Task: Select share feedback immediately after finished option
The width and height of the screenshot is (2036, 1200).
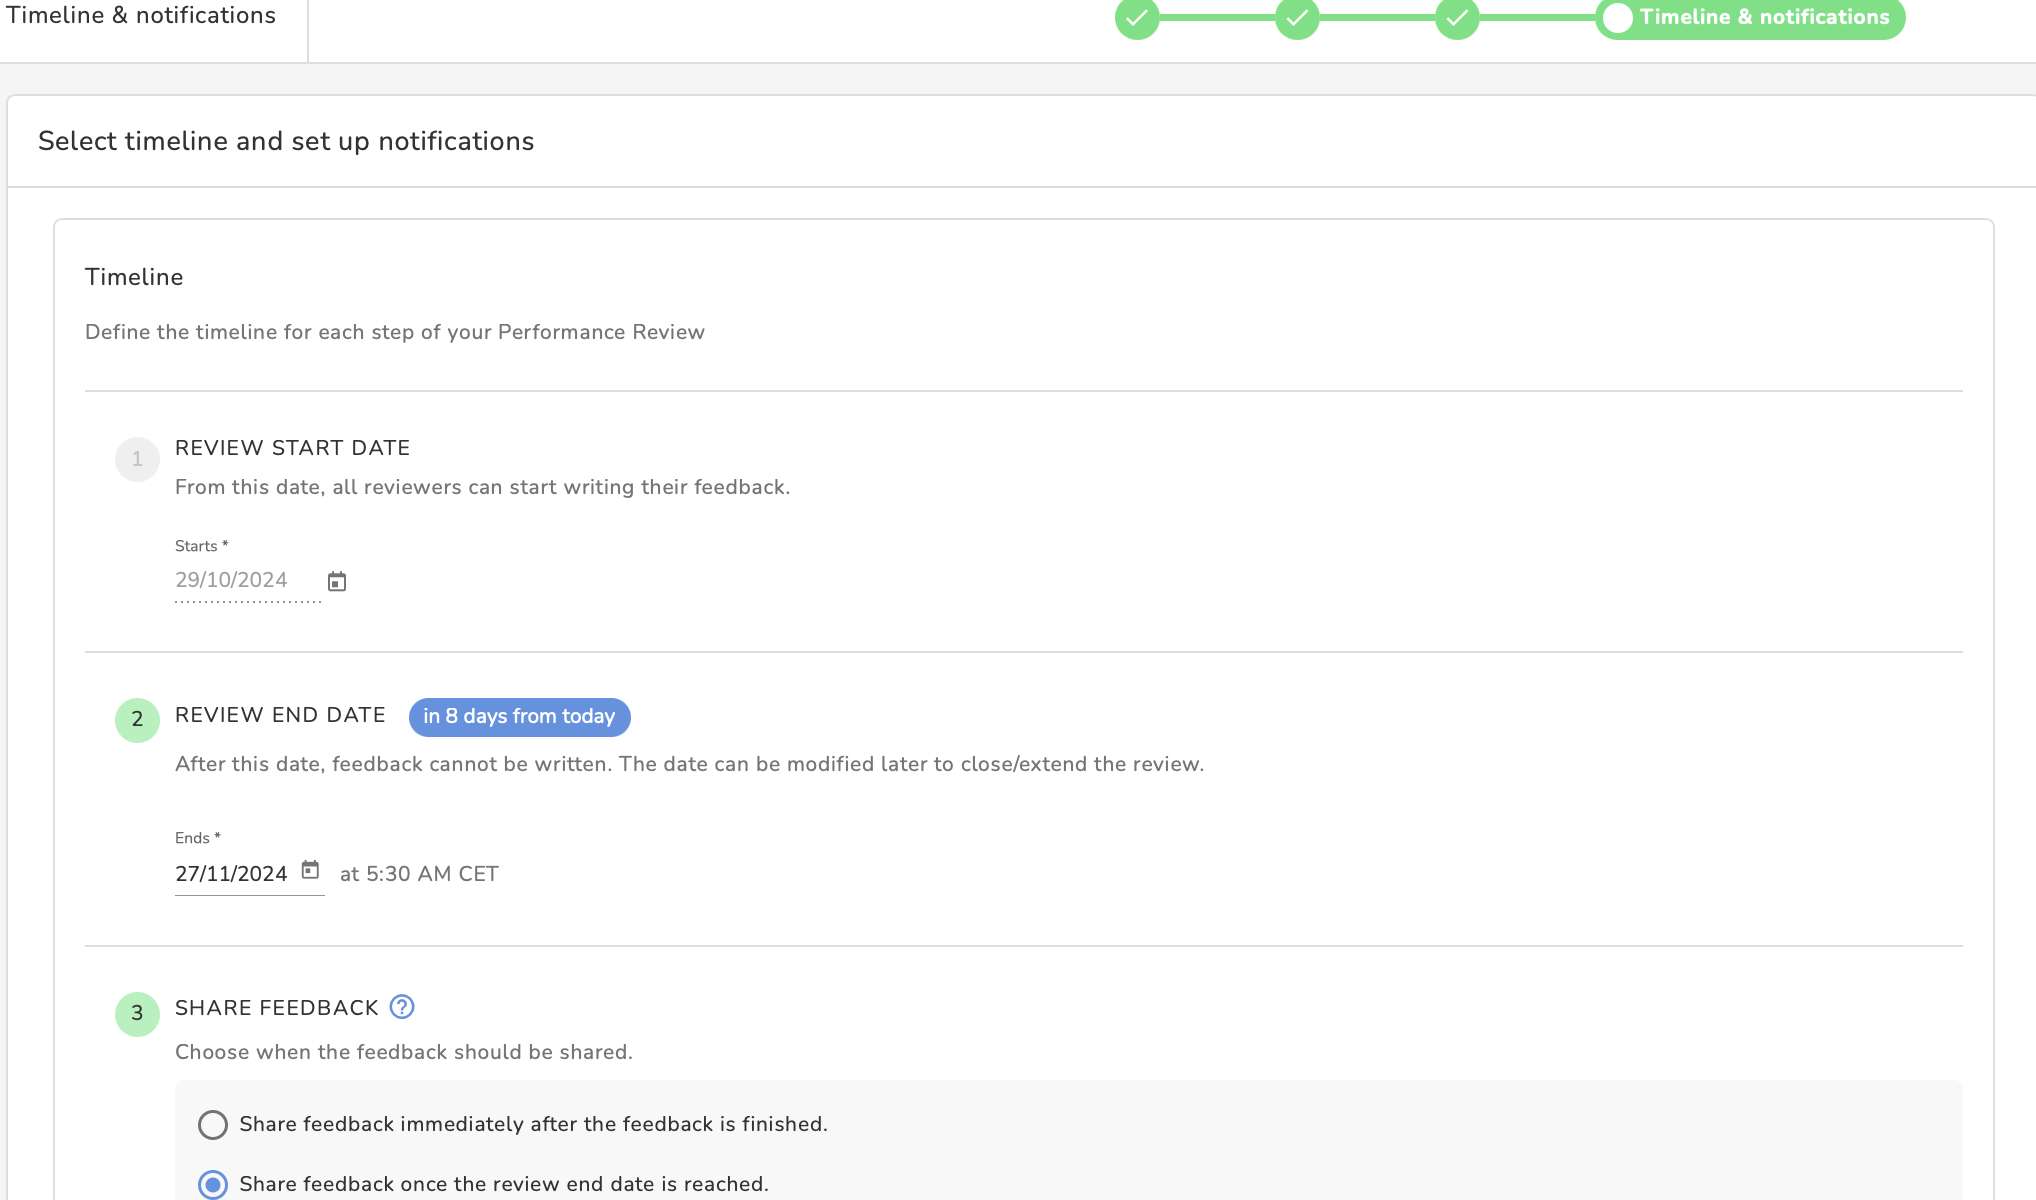Action: (x=213, y=1125)
